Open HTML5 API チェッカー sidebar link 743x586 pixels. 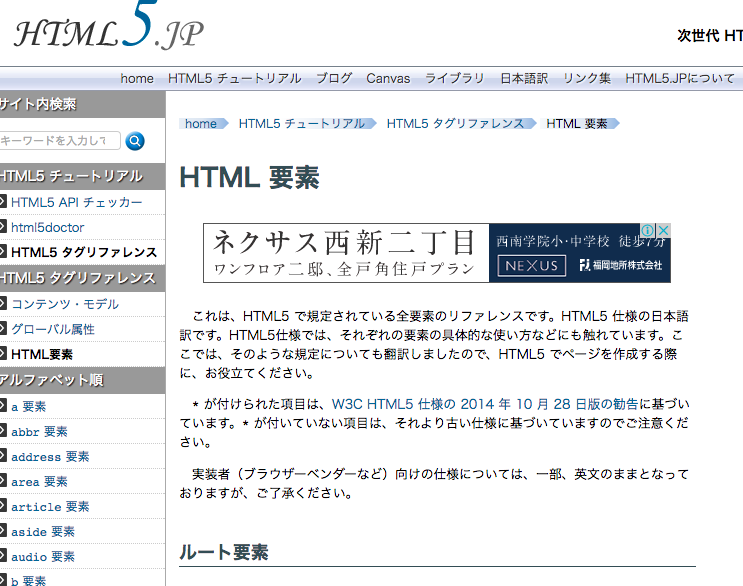pyautogui.click(x=77, y=202)
